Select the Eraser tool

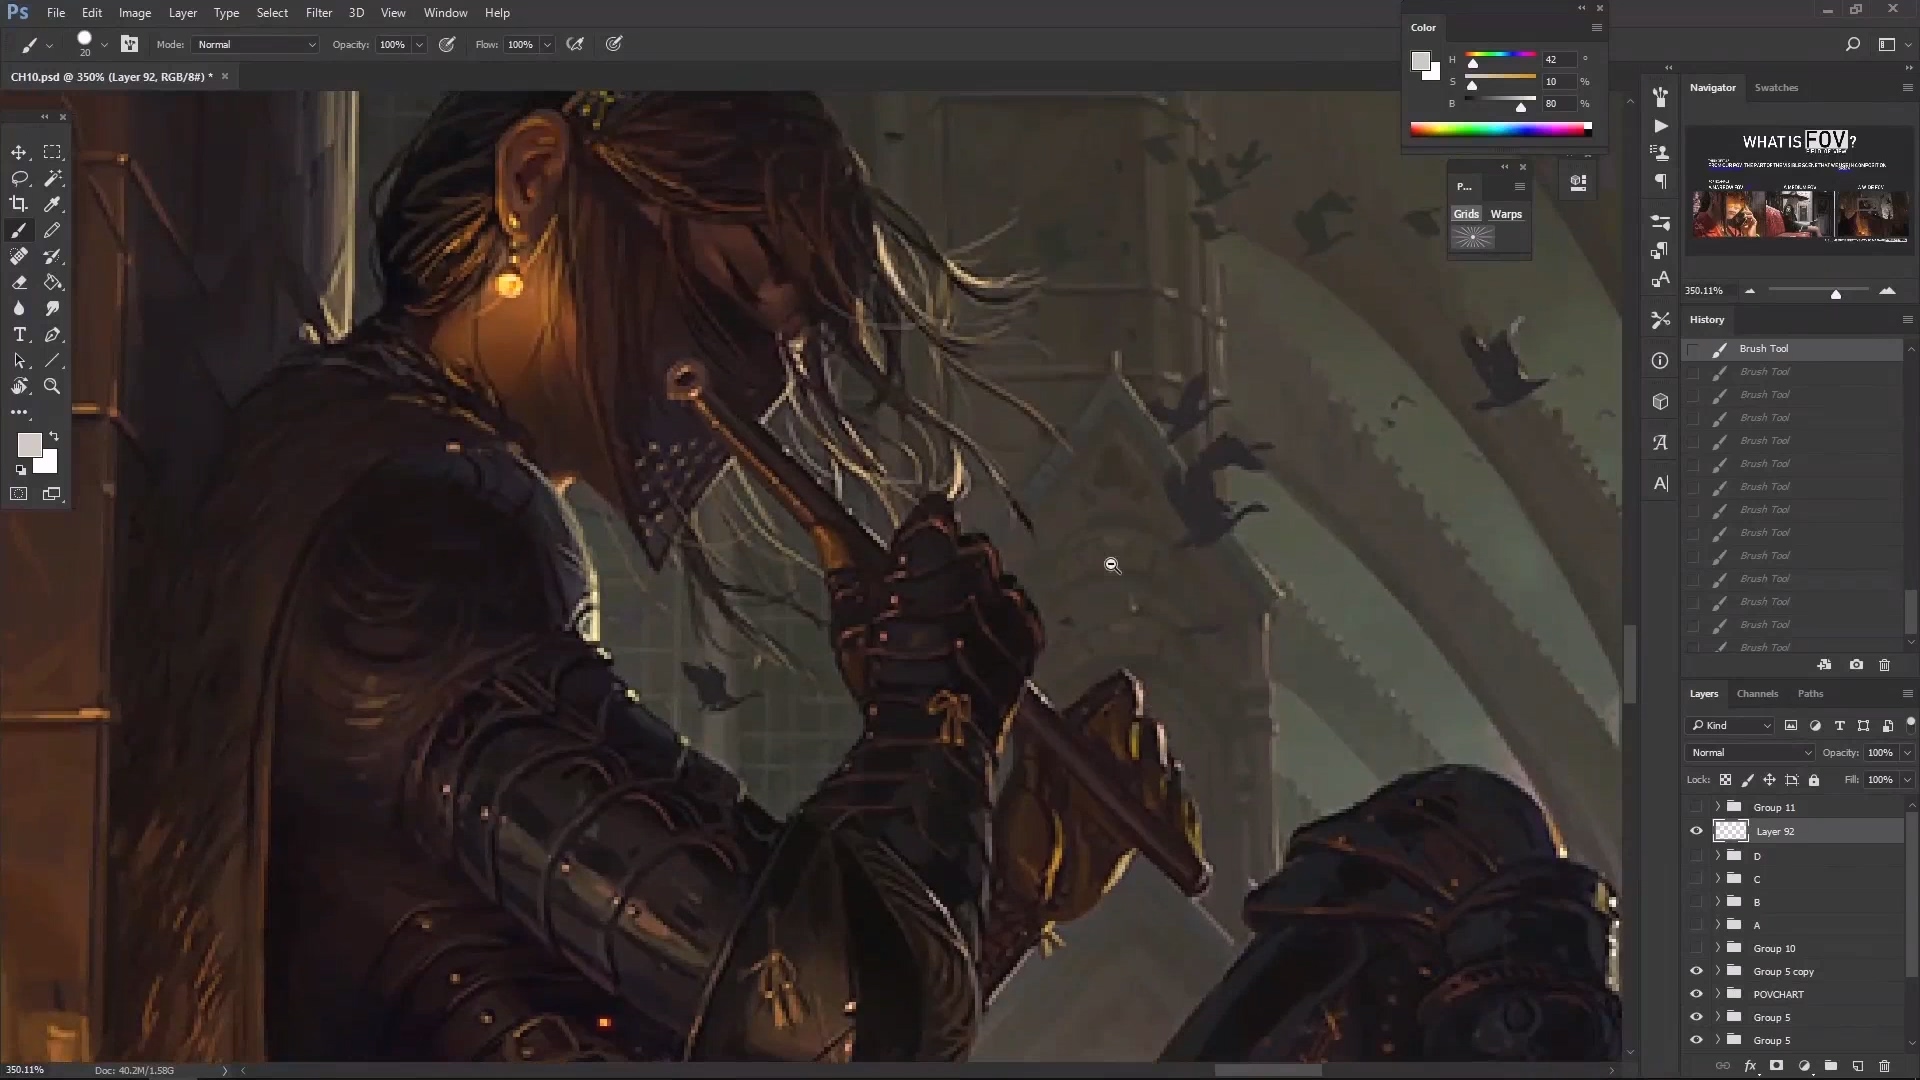click(19, 282)
